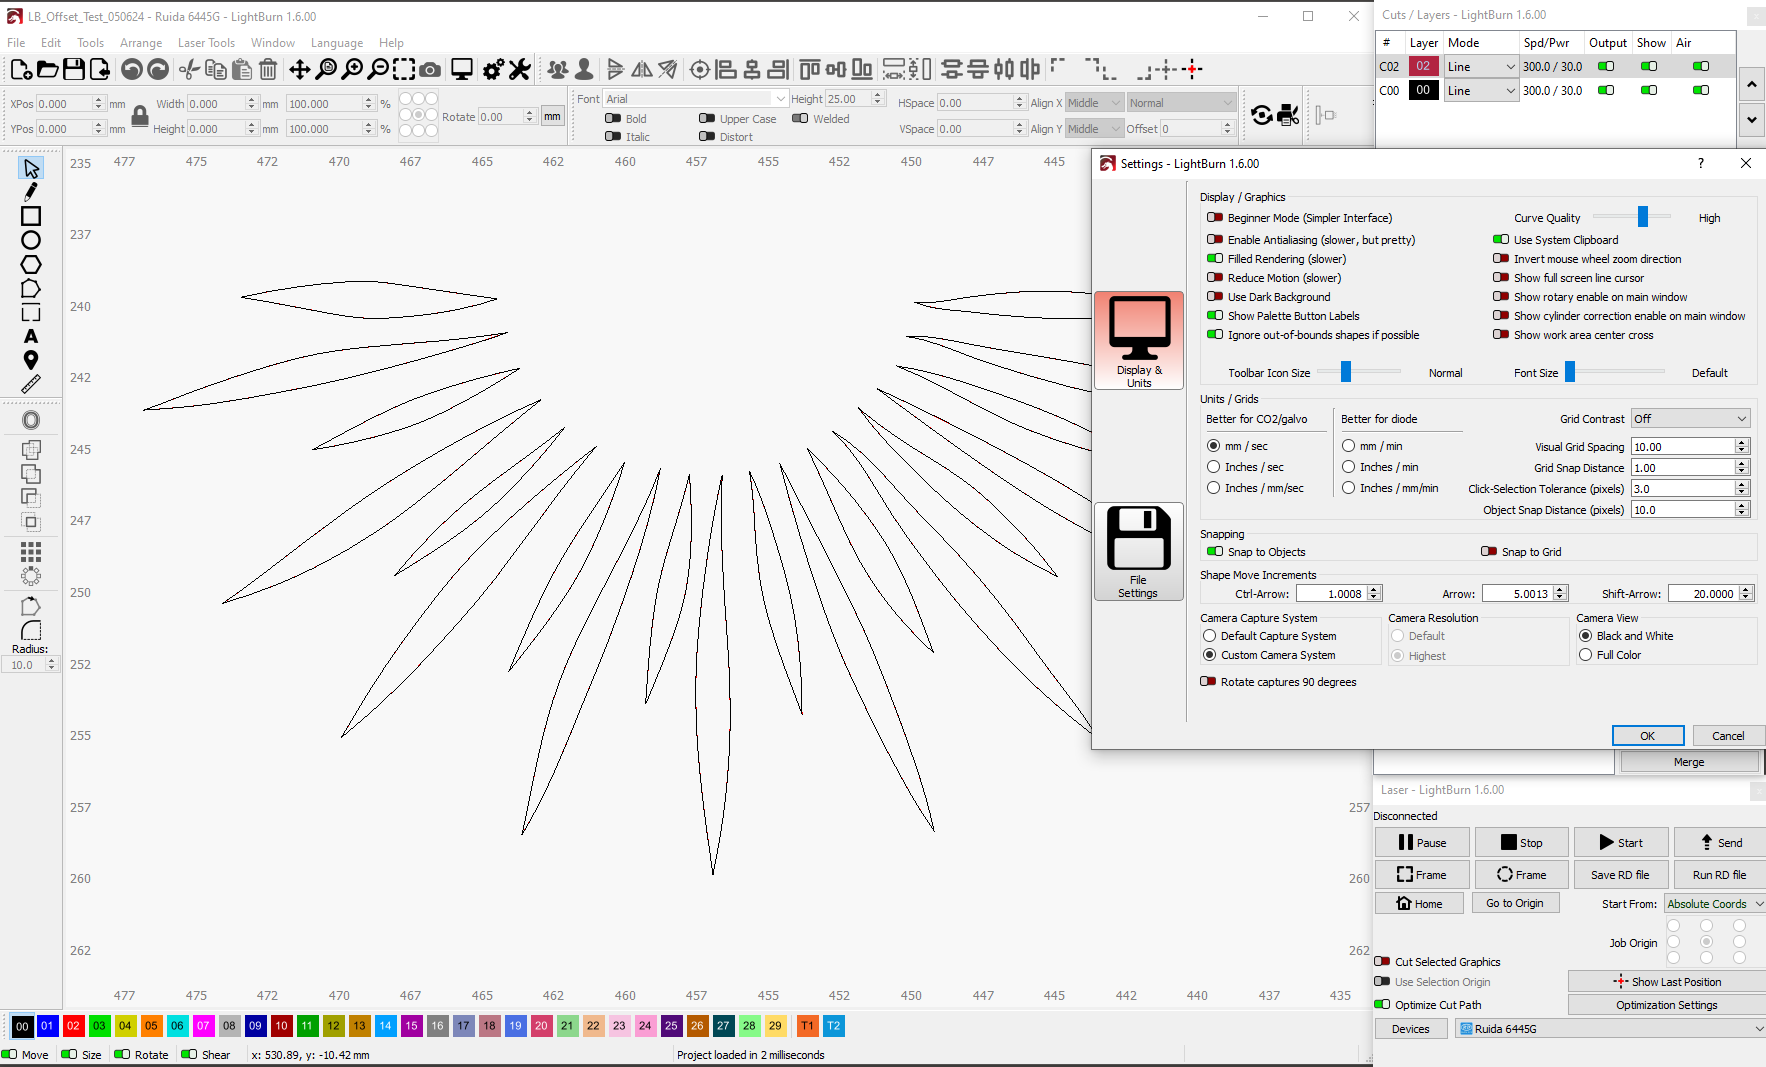Enable Antialiasing toggle
Screen dimensions: 1766x1067
point(1215,240)
